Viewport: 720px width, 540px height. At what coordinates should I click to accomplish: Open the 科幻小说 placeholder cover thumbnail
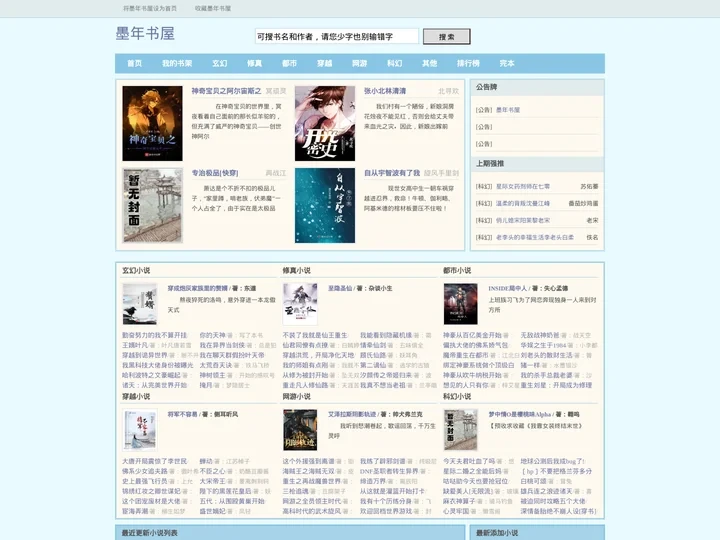(461, 430)
